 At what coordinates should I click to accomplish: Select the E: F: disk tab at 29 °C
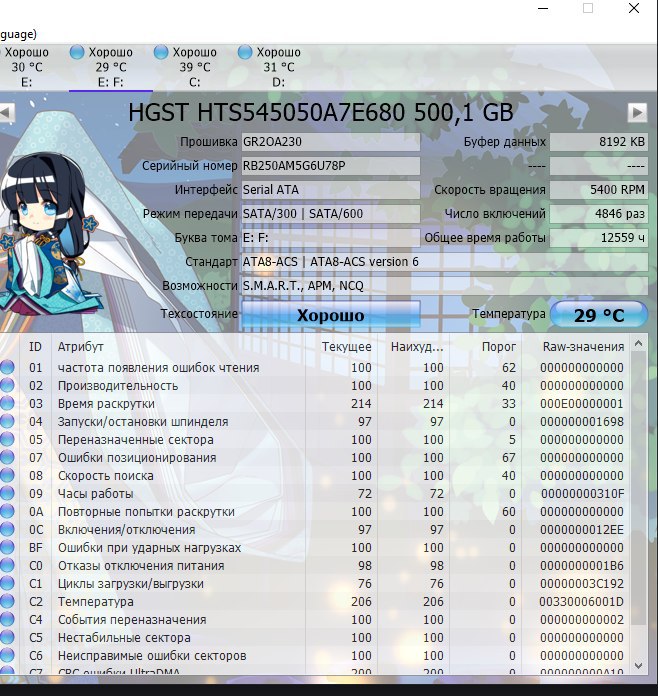pyautogui.click(x=111, y=67)
